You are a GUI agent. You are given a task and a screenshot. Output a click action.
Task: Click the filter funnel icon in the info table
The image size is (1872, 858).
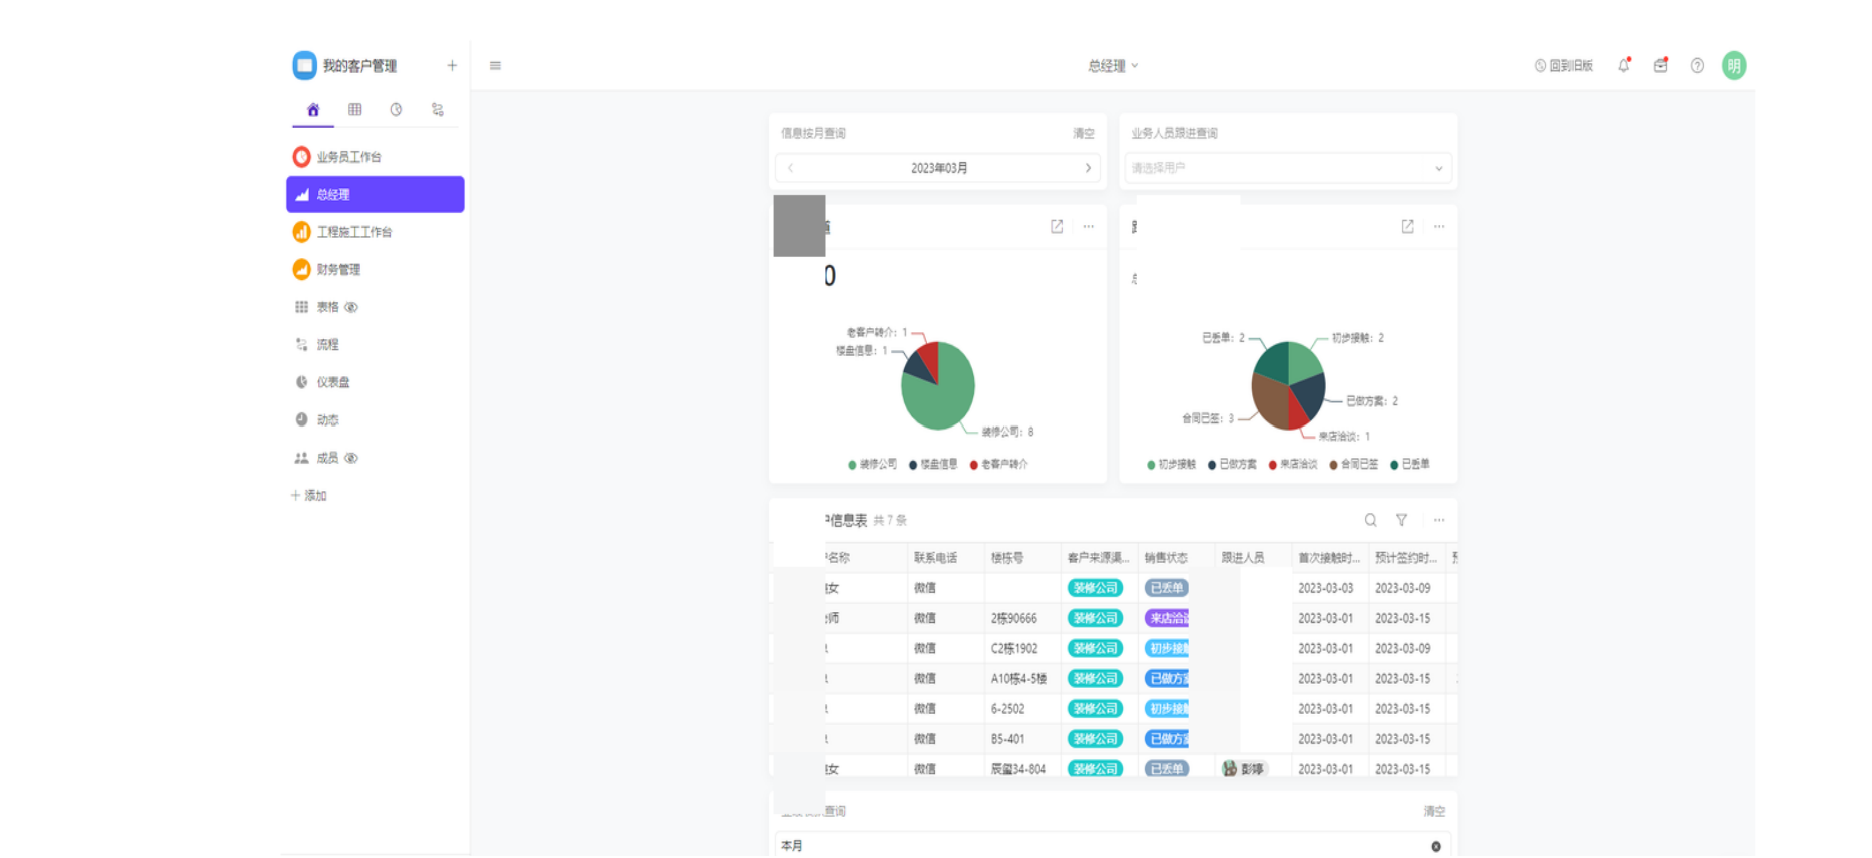point(1401,520)
